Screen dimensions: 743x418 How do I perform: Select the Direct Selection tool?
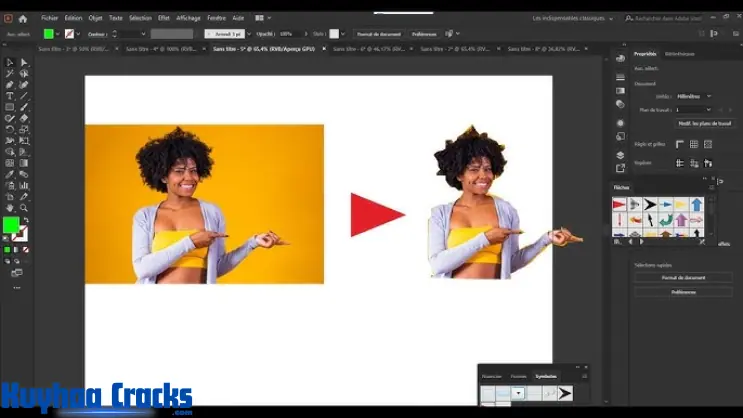click(x=24, y=62)
